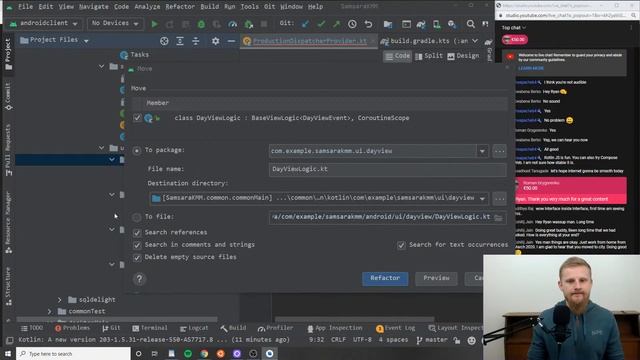Screen dimensions: 640x360
Task: Open the Commit tool window in the left sidebar
Action: point(8,96)
